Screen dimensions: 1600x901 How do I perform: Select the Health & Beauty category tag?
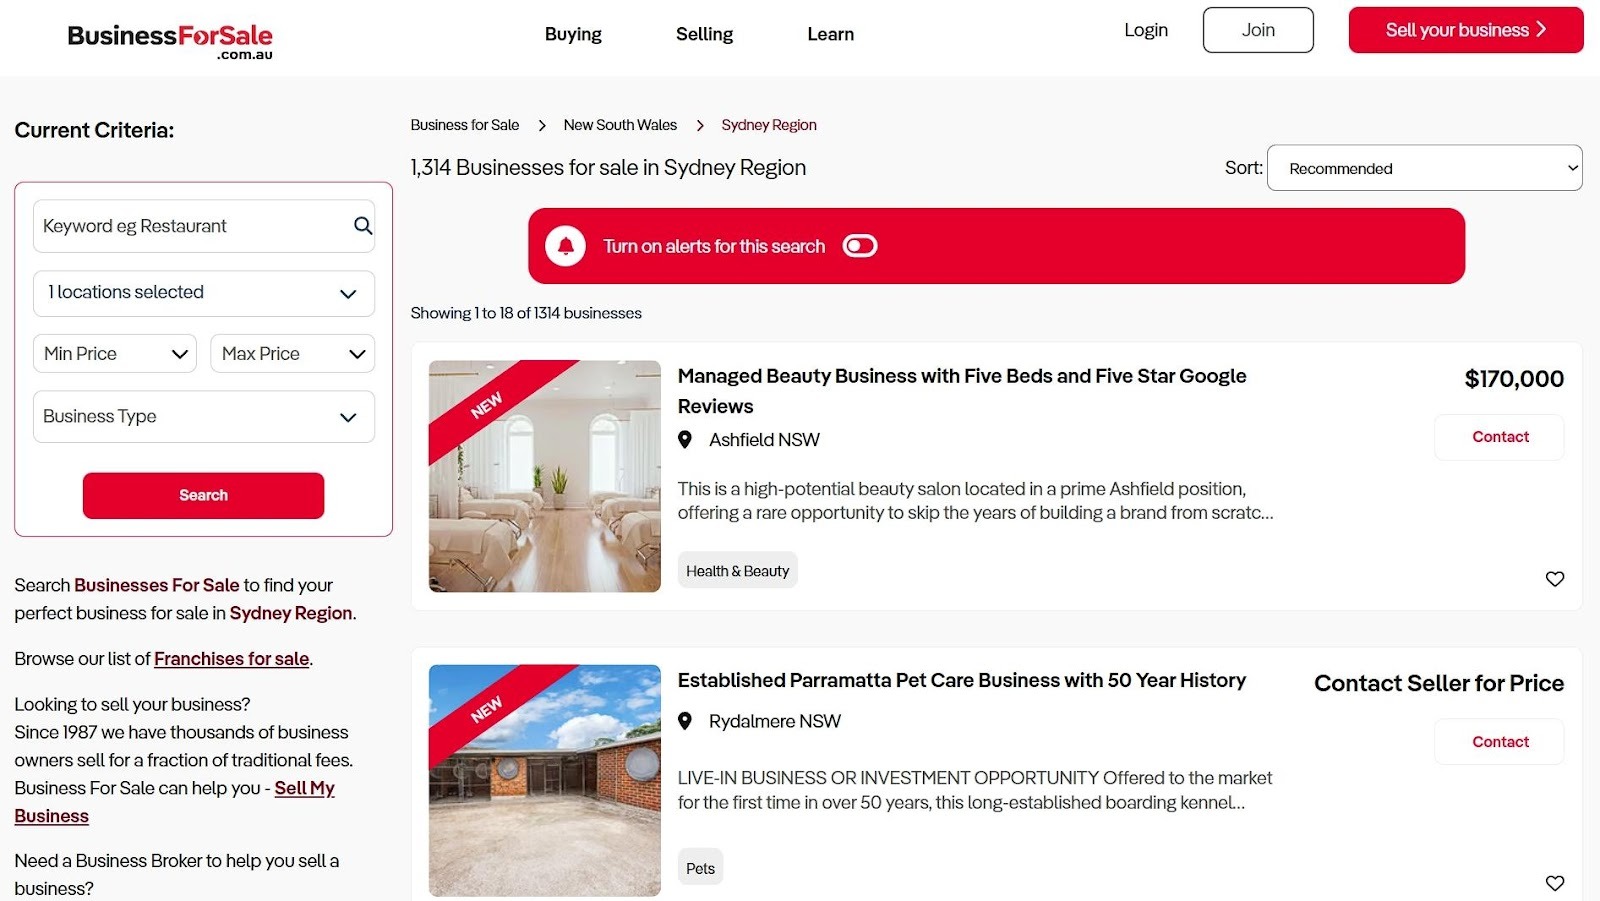pyautogui.click(x=737, y=570)
